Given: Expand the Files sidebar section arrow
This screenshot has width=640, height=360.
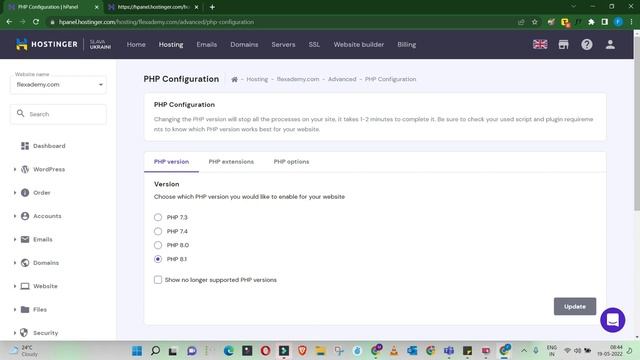Looking at the screenshot, I should 15,309.
